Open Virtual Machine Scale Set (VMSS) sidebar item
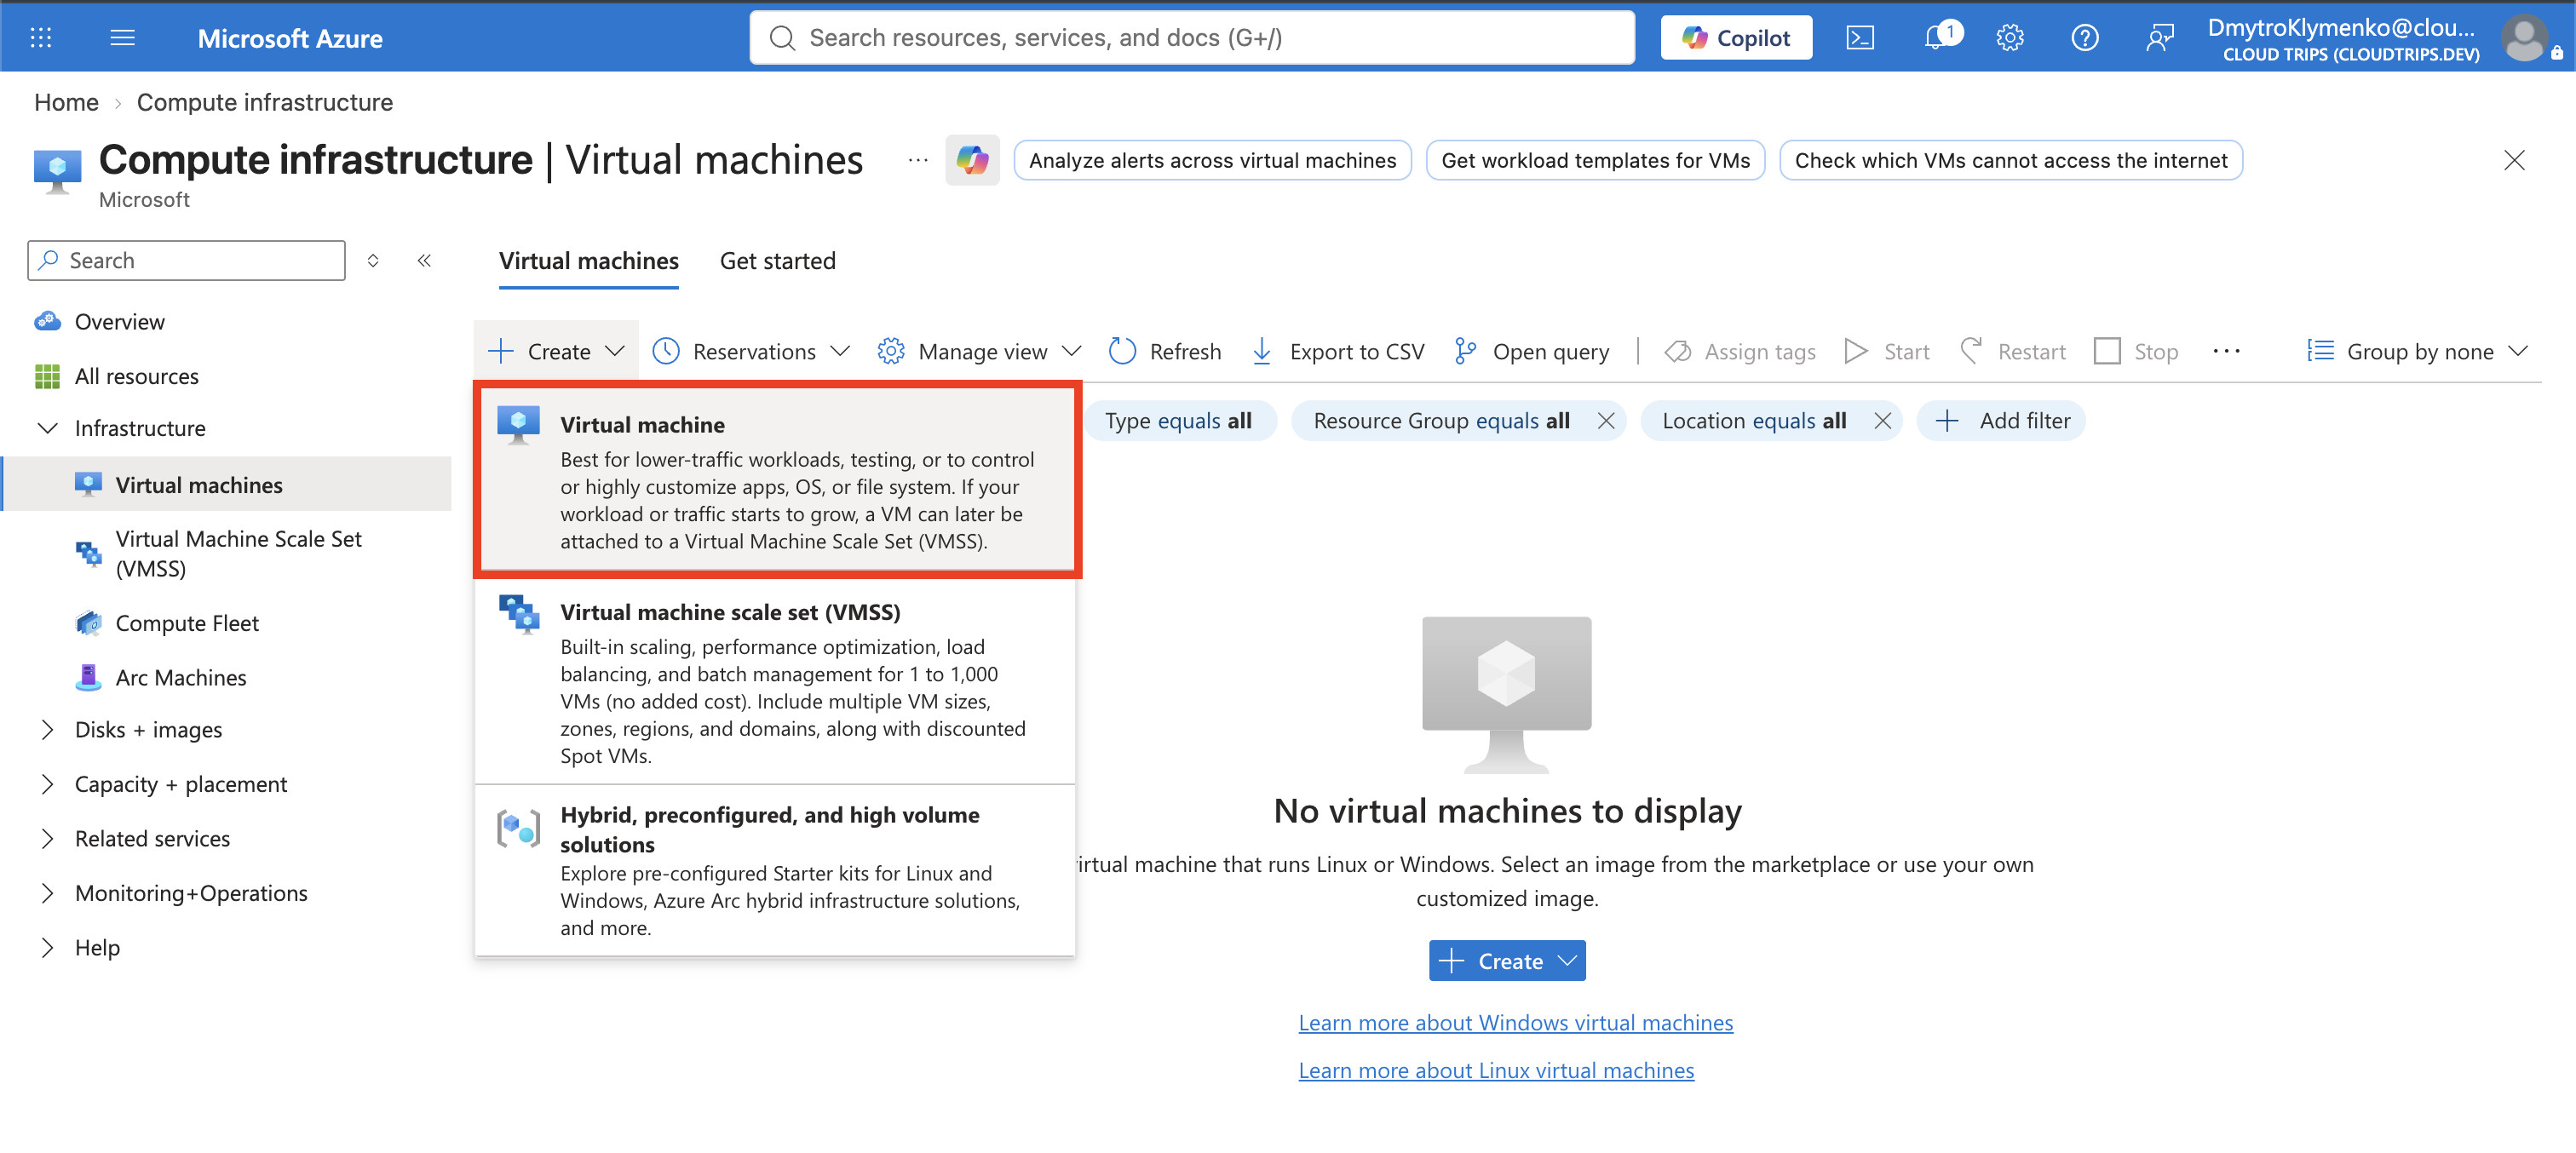The height and width of the screenshot is (1153, 2576). (x=238, y=554)
